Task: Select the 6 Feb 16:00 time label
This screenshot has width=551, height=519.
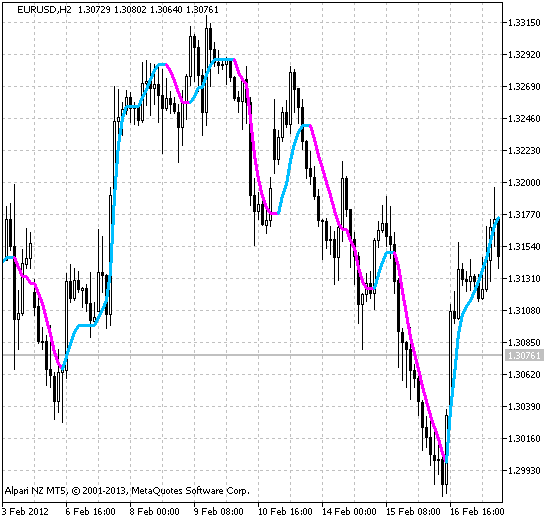Action: coord(91,511)
